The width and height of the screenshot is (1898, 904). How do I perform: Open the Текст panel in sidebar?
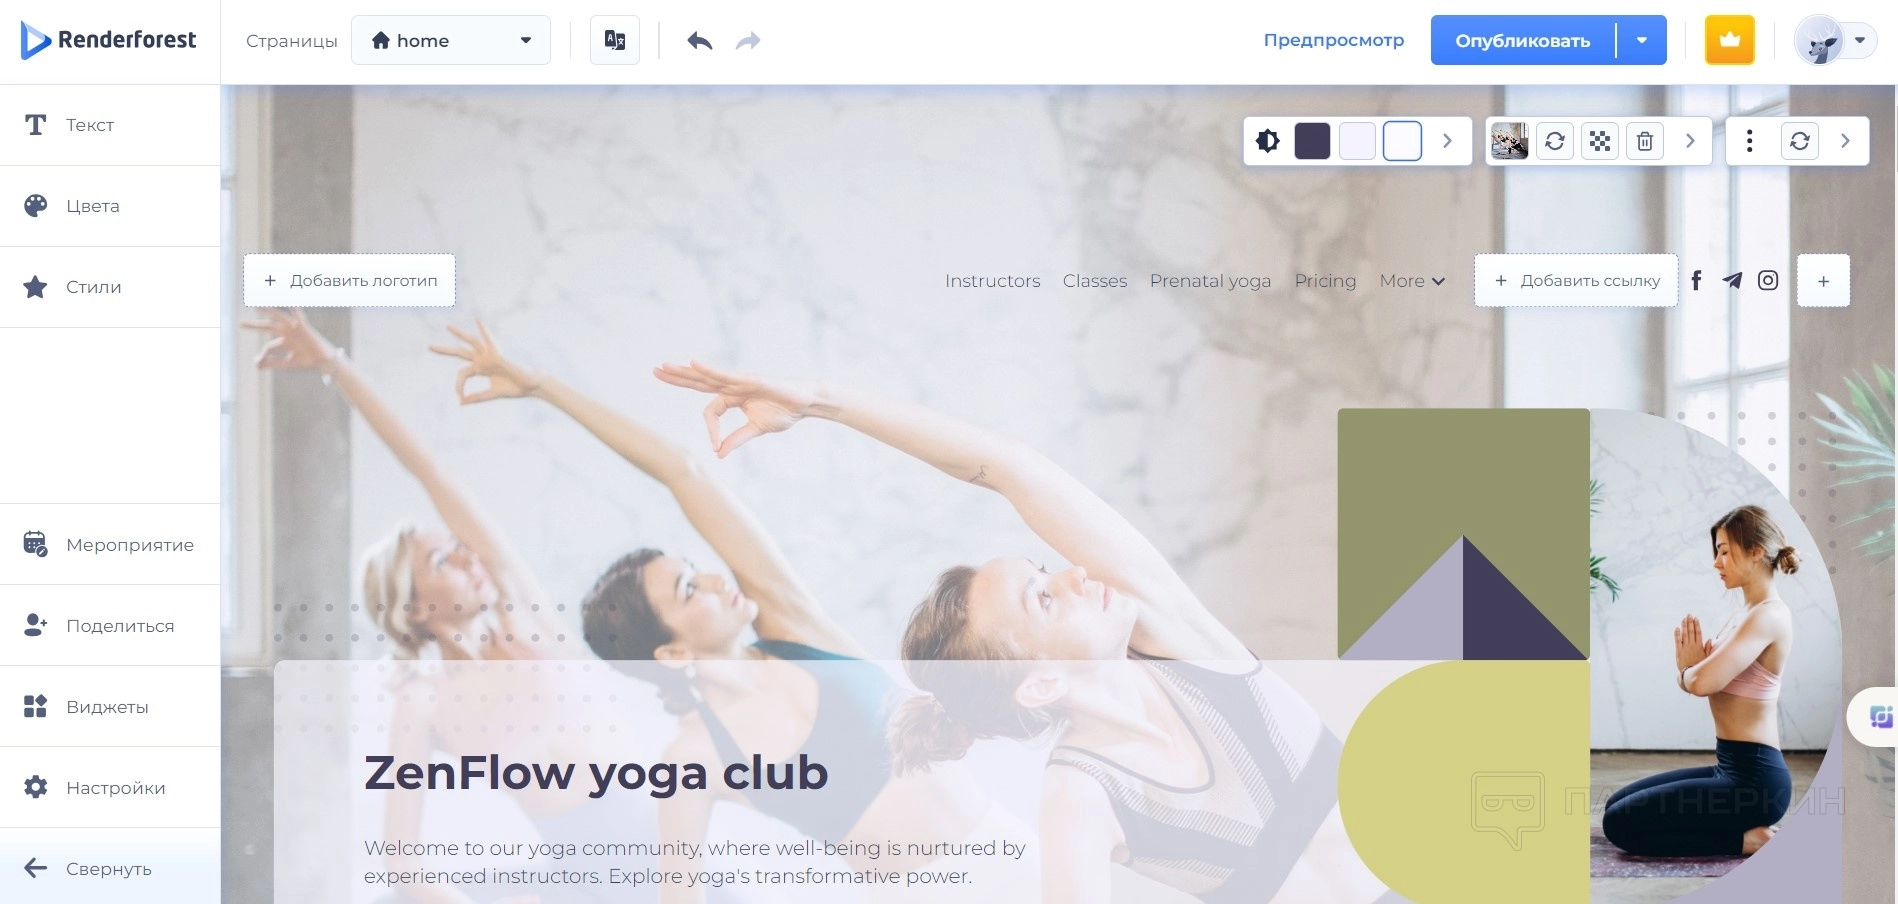pos(110,125)
